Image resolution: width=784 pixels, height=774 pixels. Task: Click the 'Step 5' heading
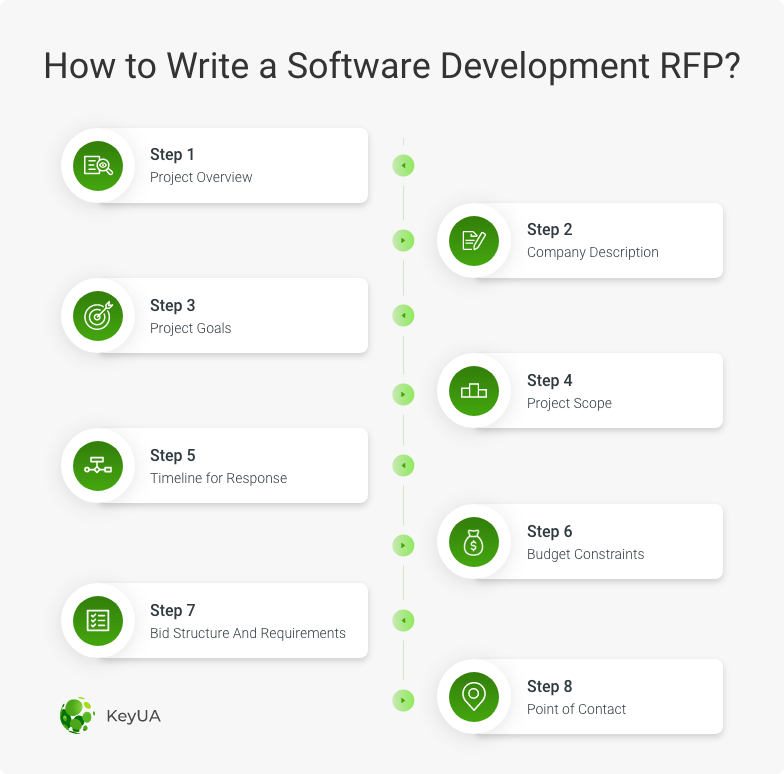(172, 456)
